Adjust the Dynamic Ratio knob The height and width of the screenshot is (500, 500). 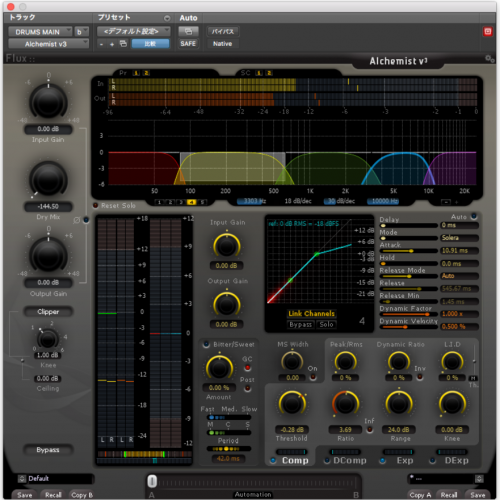pos(399,362)
